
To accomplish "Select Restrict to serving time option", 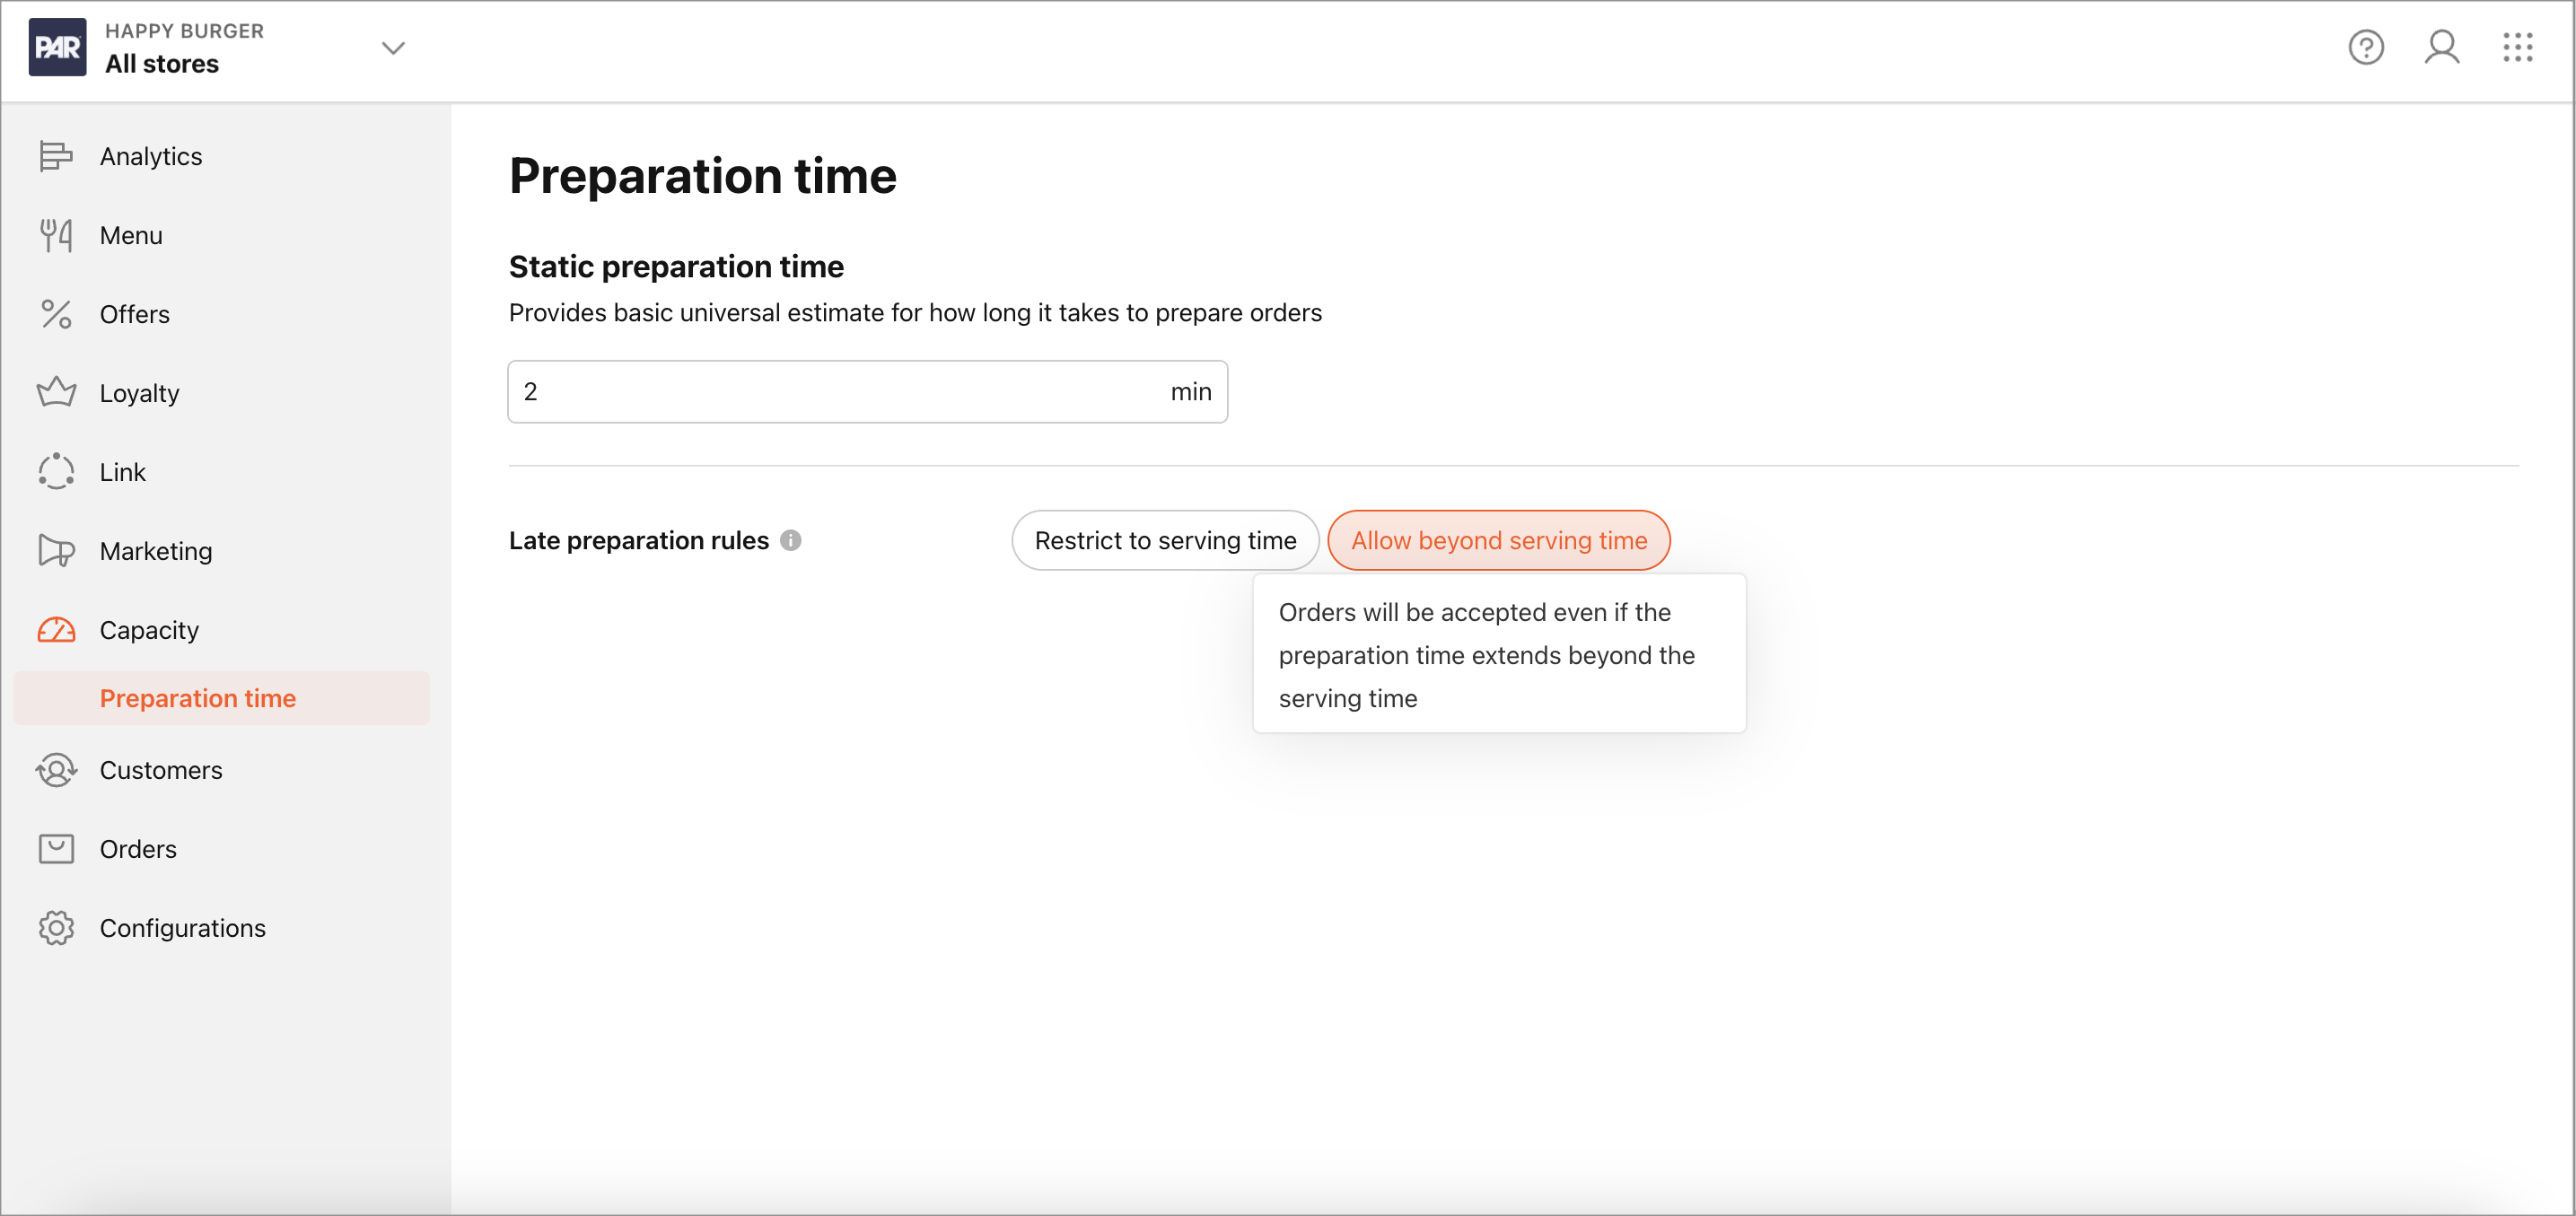I will click(1165, 541).
